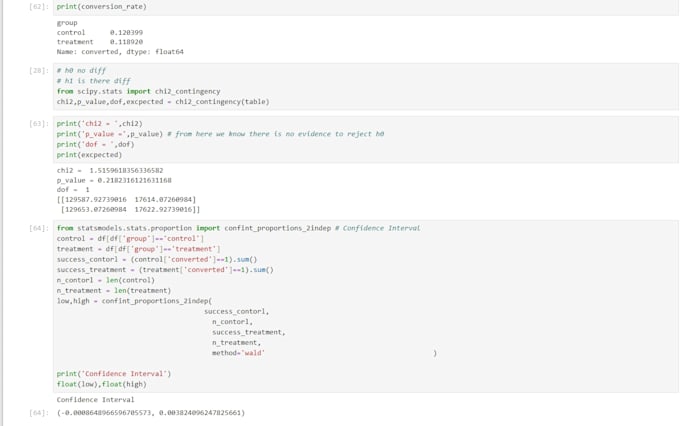The width and height of the screenshot is (680, 426).
Task: Click the print('dof = ',dof) line
Action: click(95, 144)
